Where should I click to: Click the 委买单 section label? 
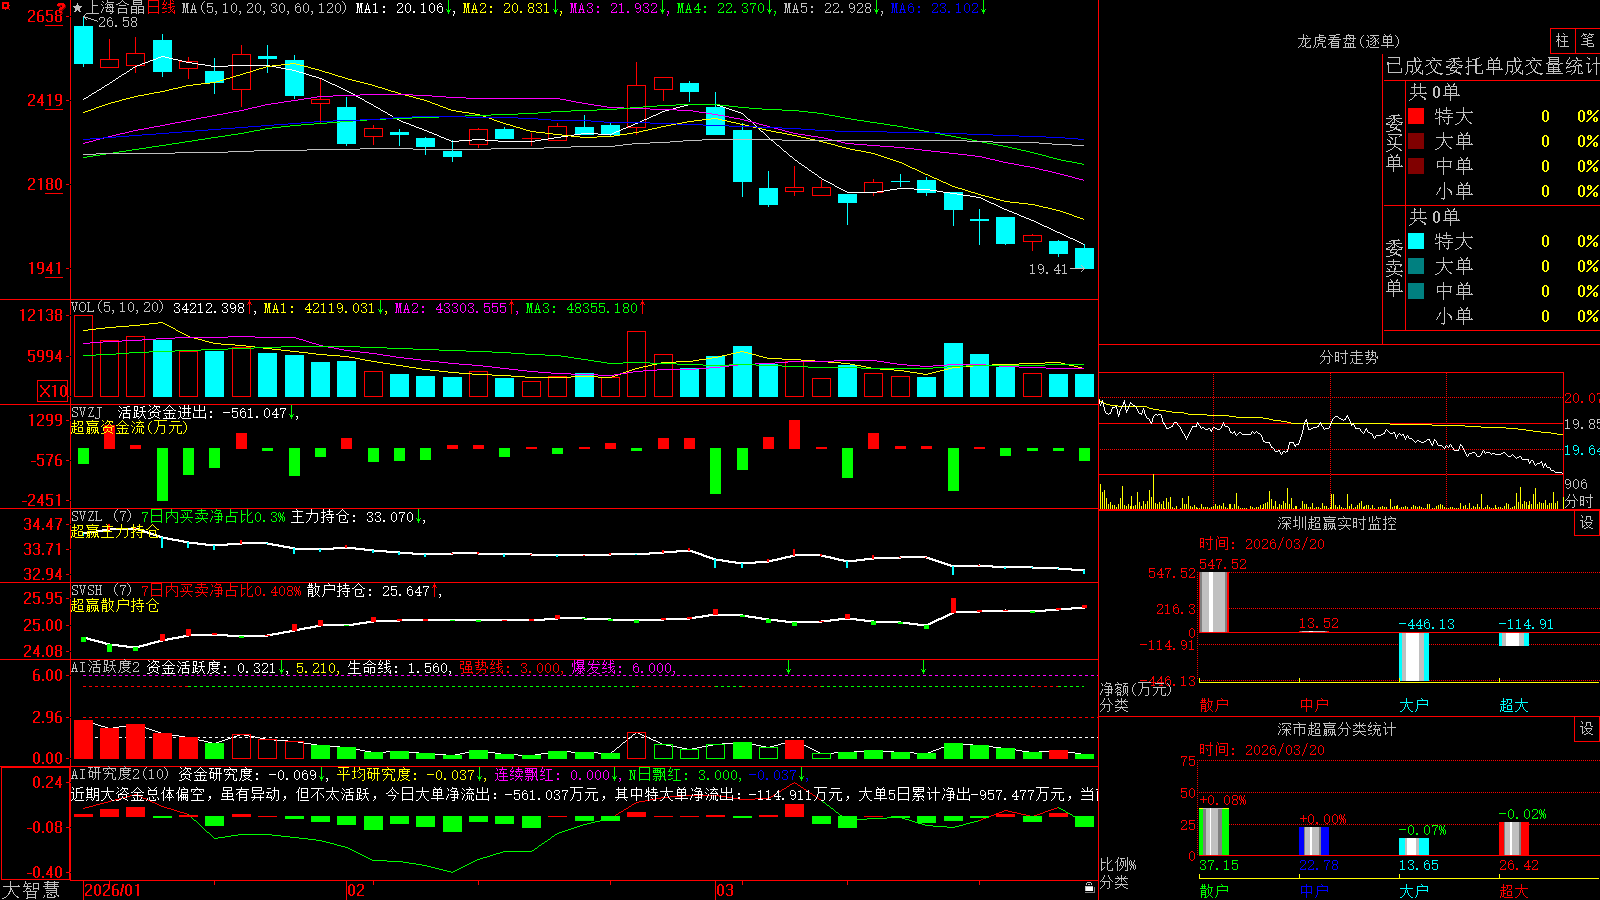click(1394, 143)
